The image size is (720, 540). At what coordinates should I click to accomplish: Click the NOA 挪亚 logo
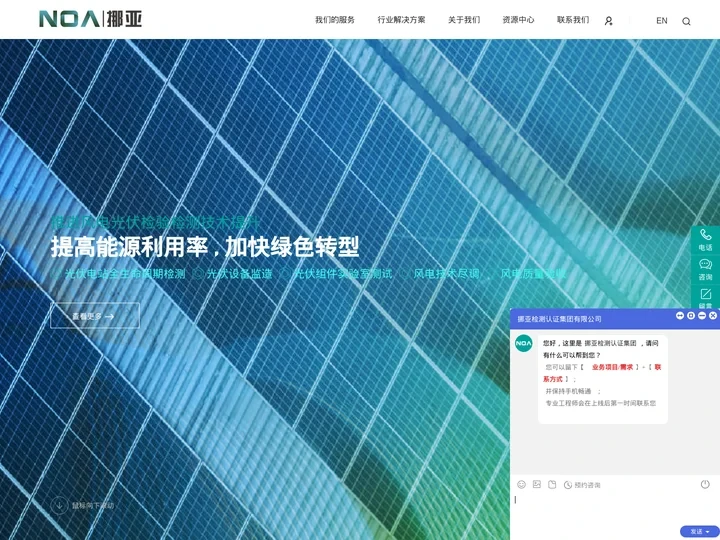90,19
